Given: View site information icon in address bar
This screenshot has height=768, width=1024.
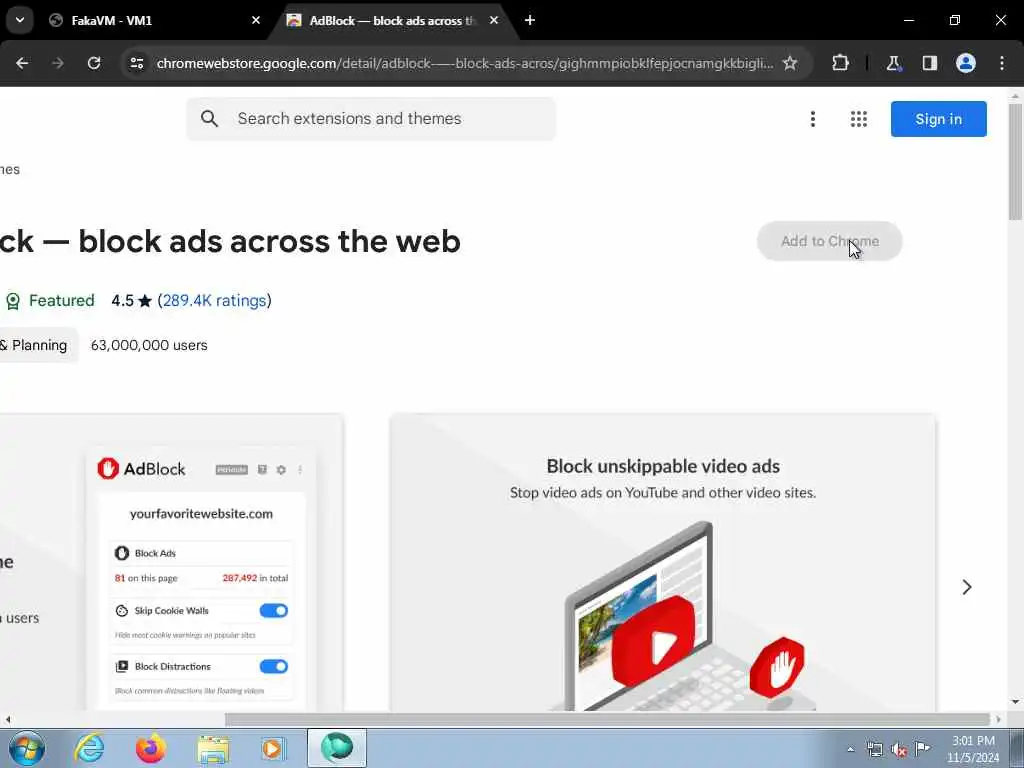Looking at the screenshot, I should click(x=137, y=63).
